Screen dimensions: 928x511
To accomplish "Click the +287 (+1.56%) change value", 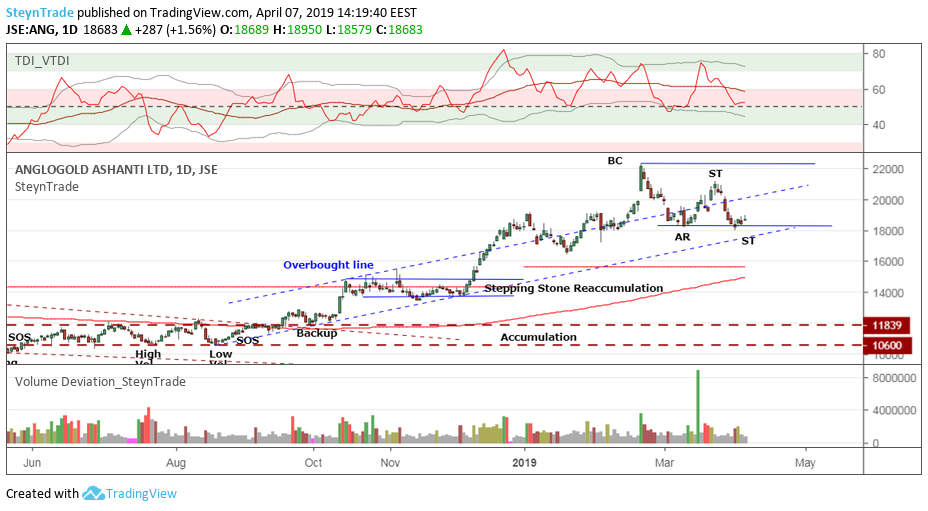I will [x=175, y=30].
